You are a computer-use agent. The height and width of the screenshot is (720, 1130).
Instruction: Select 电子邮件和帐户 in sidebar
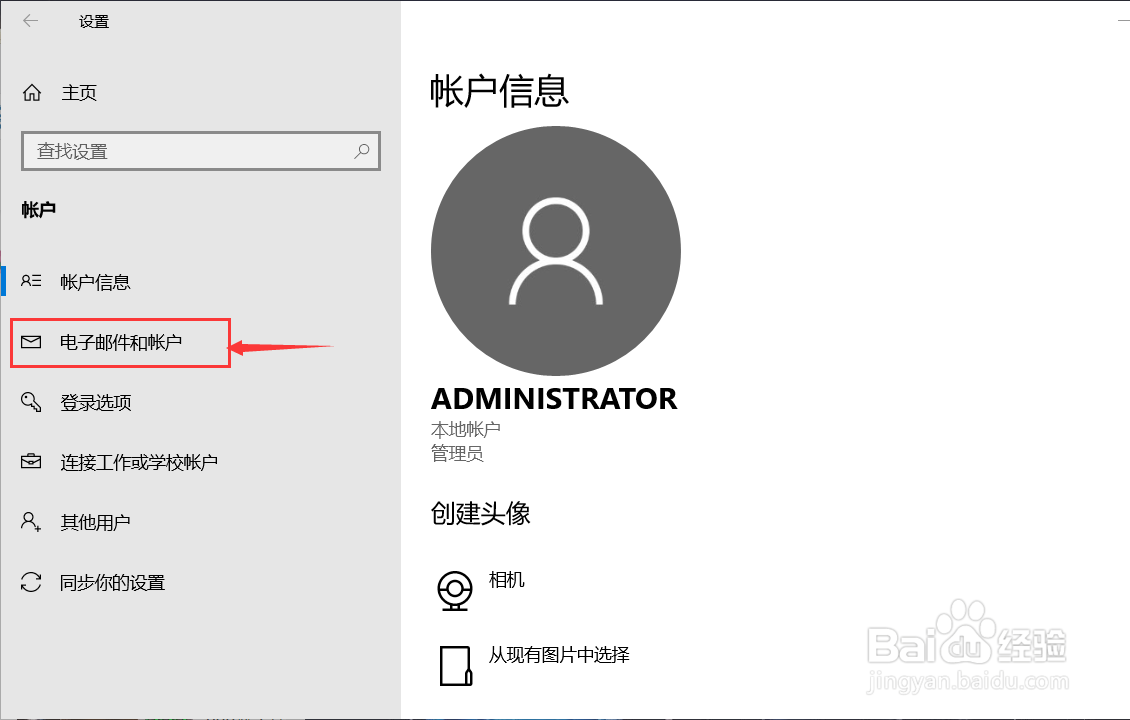pos(121,343)
